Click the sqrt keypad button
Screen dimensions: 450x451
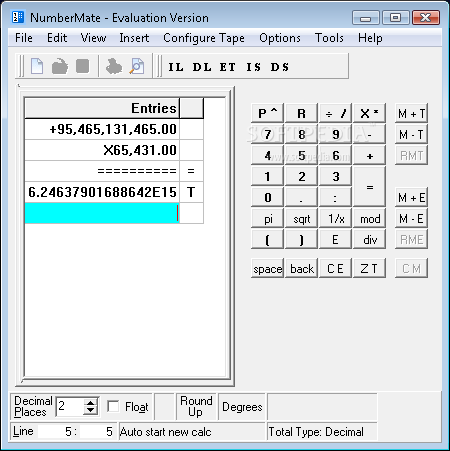pyautogui.click(x=302, y=219)
